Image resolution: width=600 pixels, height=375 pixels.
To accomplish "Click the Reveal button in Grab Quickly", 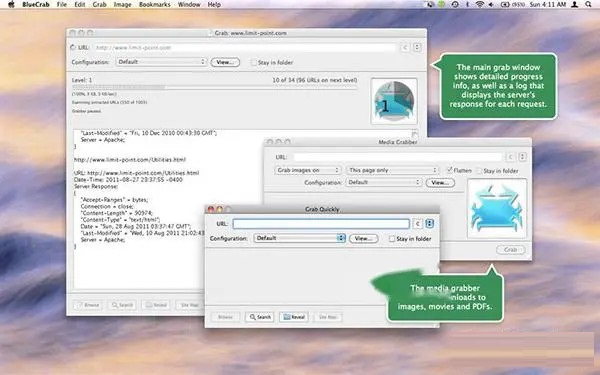I will (x=293, y=317).
